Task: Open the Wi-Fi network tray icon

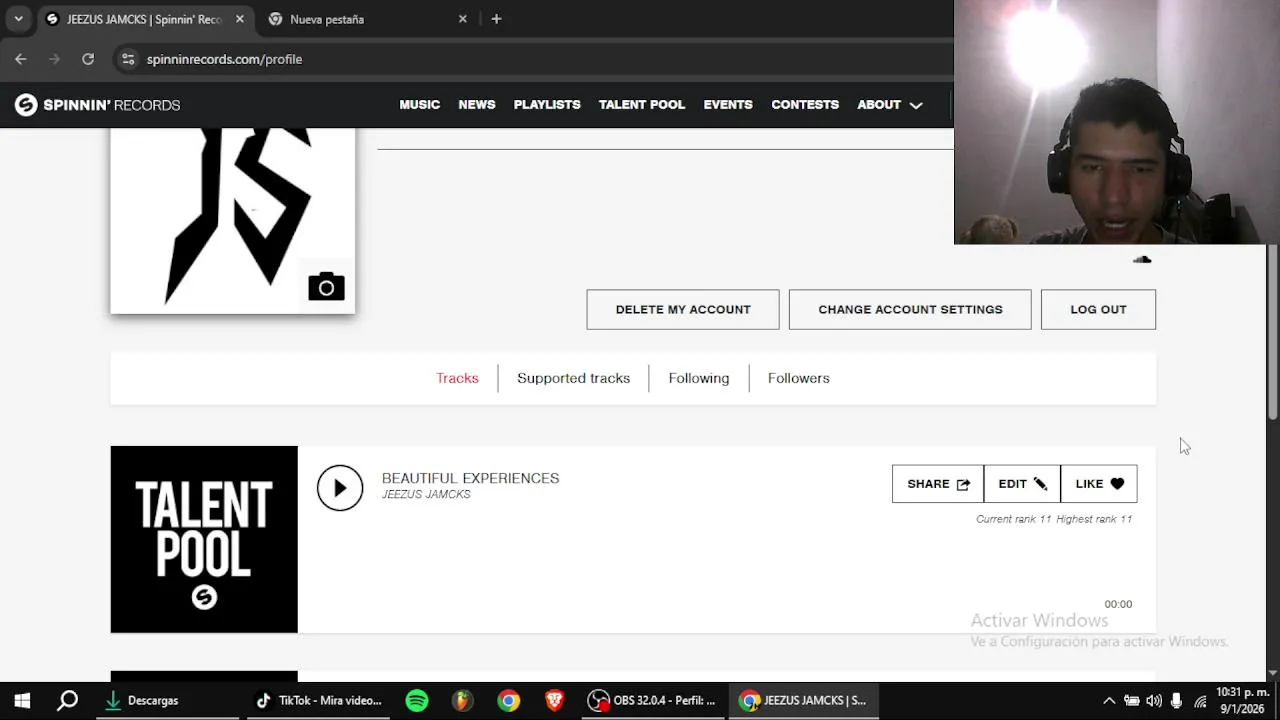Action: (x=1200, y=702)
